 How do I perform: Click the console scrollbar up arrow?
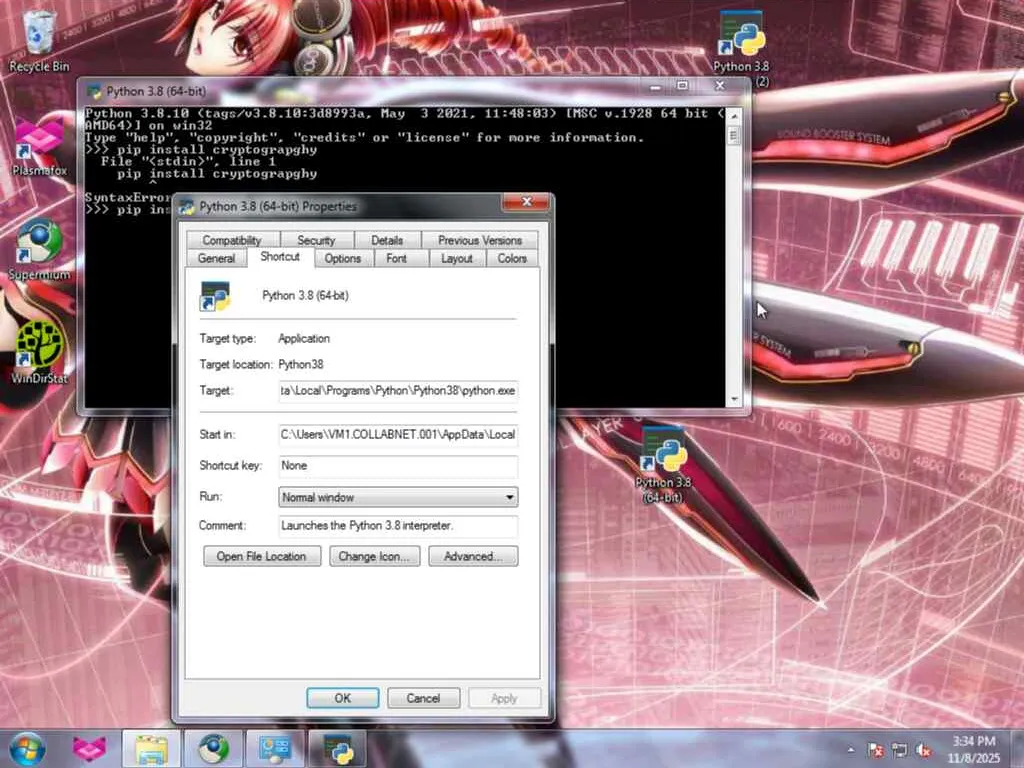click(x=733, y=116)
